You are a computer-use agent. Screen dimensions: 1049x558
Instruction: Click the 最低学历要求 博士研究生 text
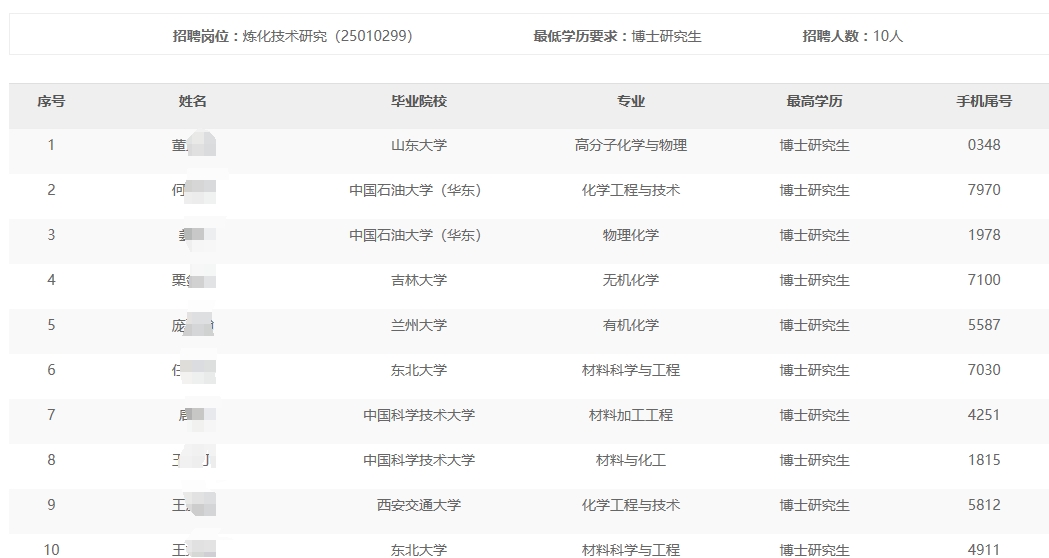coord(618,36)
